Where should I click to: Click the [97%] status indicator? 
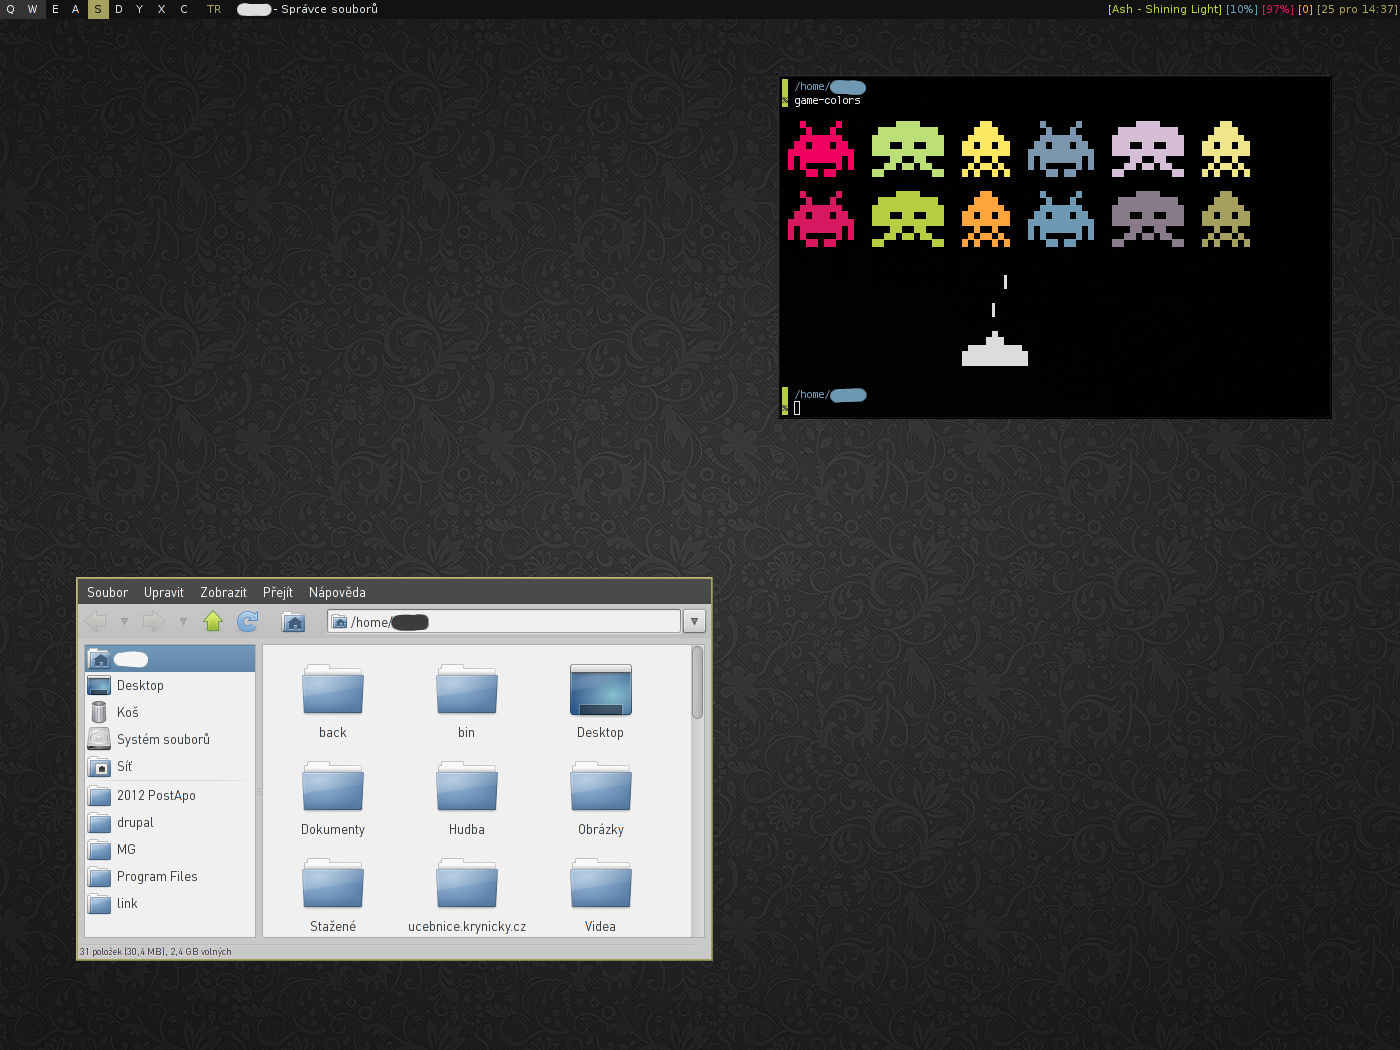[1278, 9]
